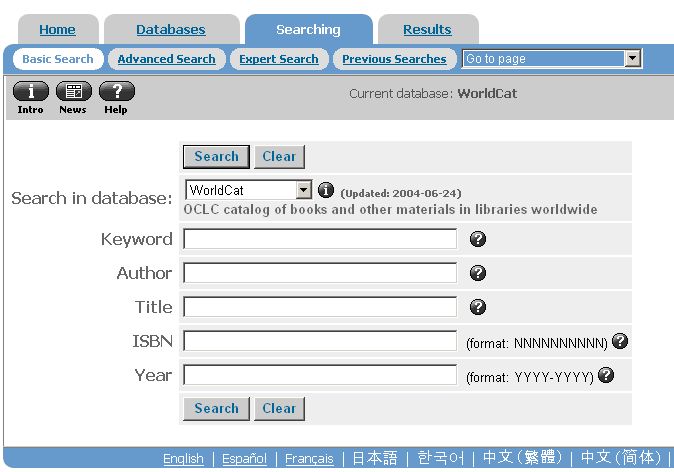Switch to the Databases tab
The width and height of the screenshot is (674, 472).
coord(171,29)
